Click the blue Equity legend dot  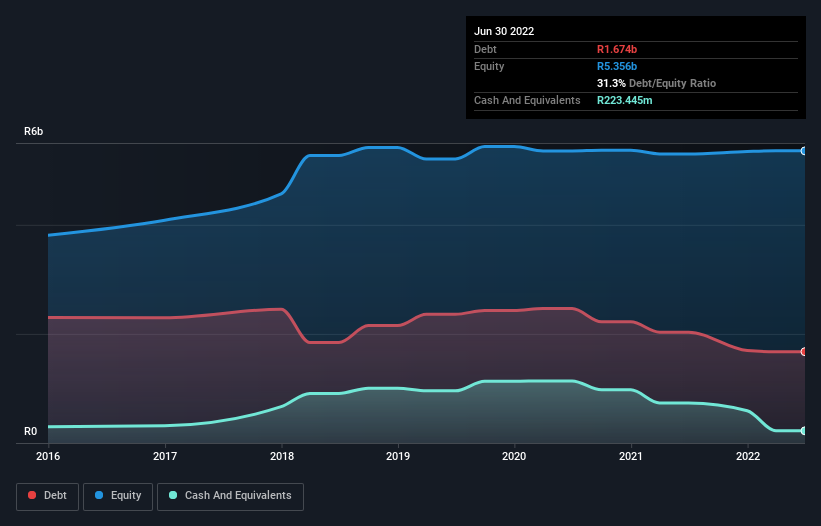pos(99,495)
